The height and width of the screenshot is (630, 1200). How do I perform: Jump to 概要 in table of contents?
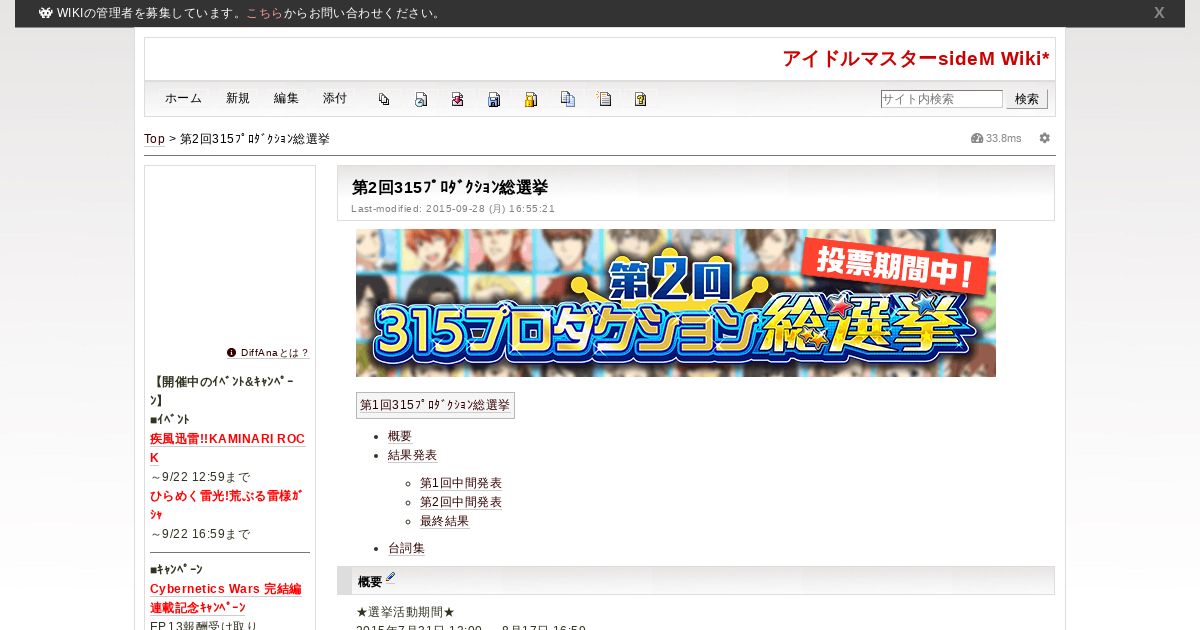coord(400,437)
